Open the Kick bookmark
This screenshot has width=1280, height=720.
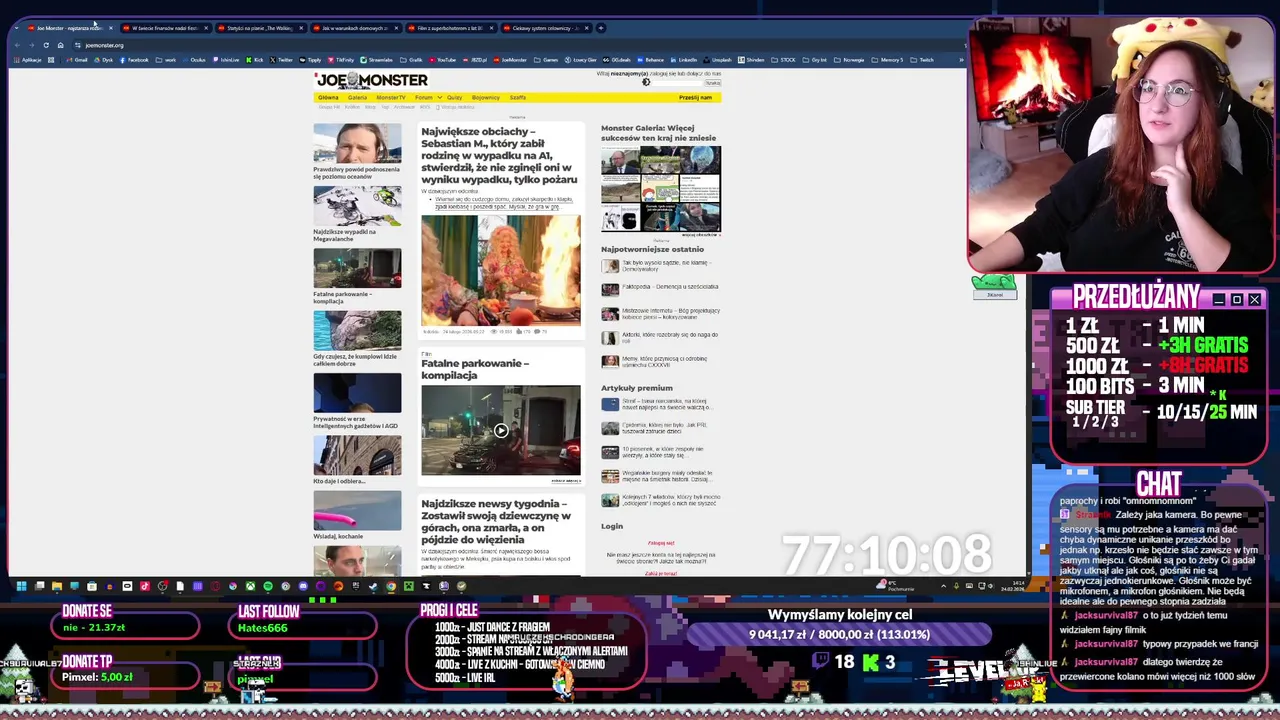coord(254,60)
